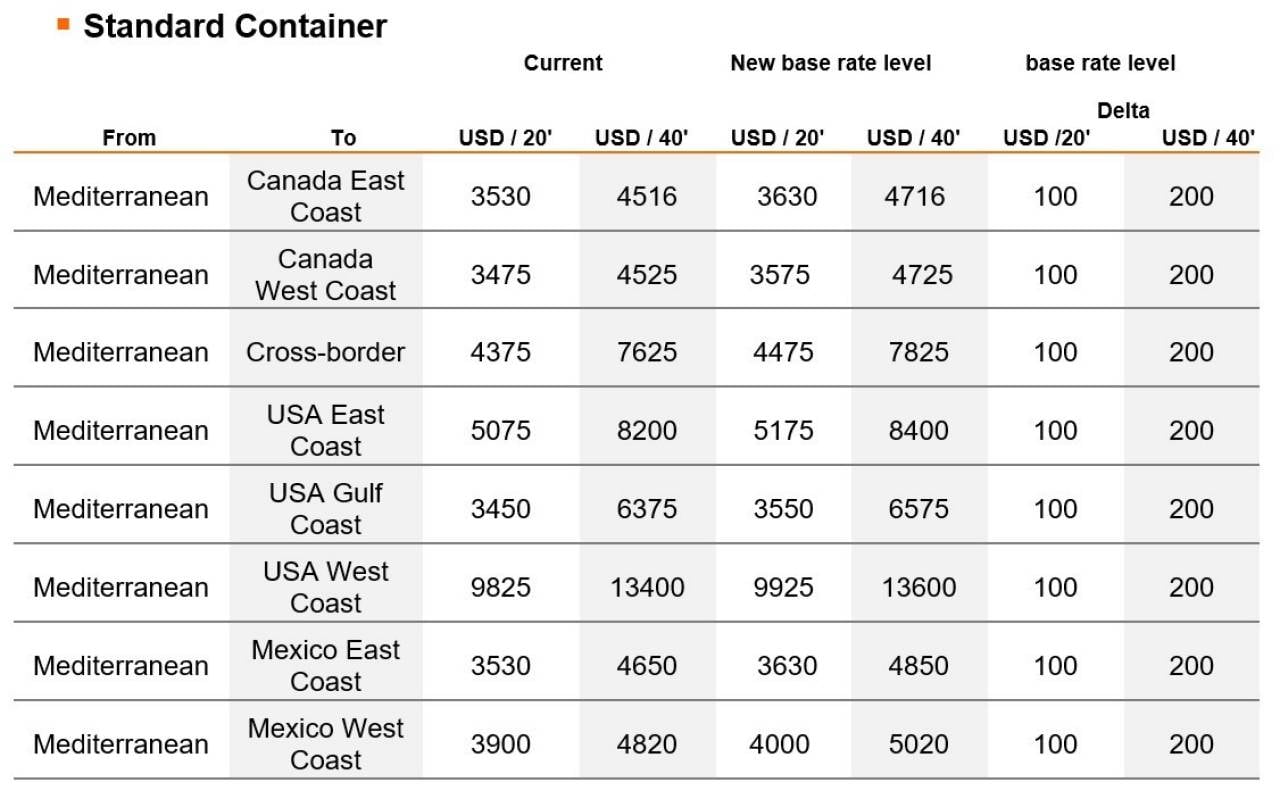
Task: Select the current rate value 3475
Action: coord(501,275)
